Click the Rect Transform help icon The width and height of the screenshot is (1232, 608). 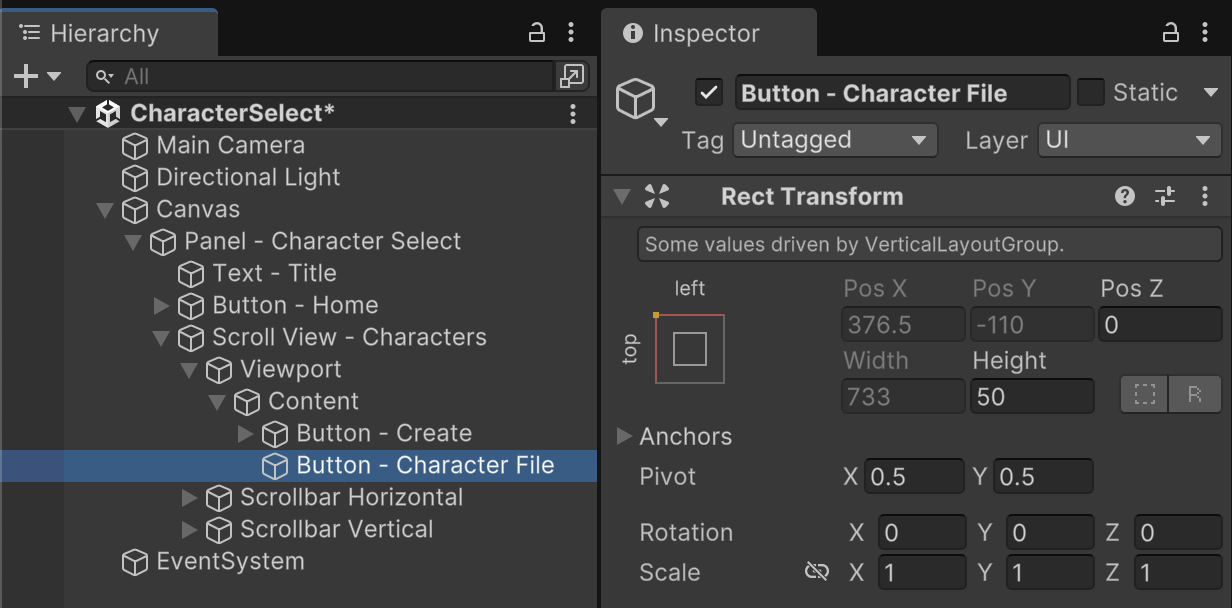tap(1125, 197)
